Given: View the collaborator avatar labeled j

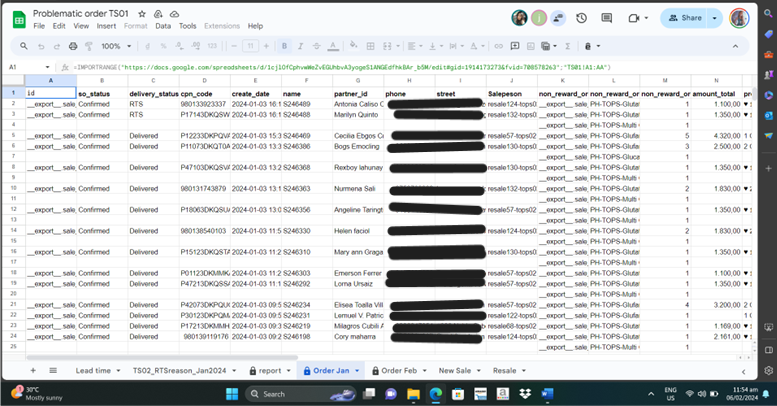Looking at the screenshot, I should pyautogui.click(x=539, y=18).
